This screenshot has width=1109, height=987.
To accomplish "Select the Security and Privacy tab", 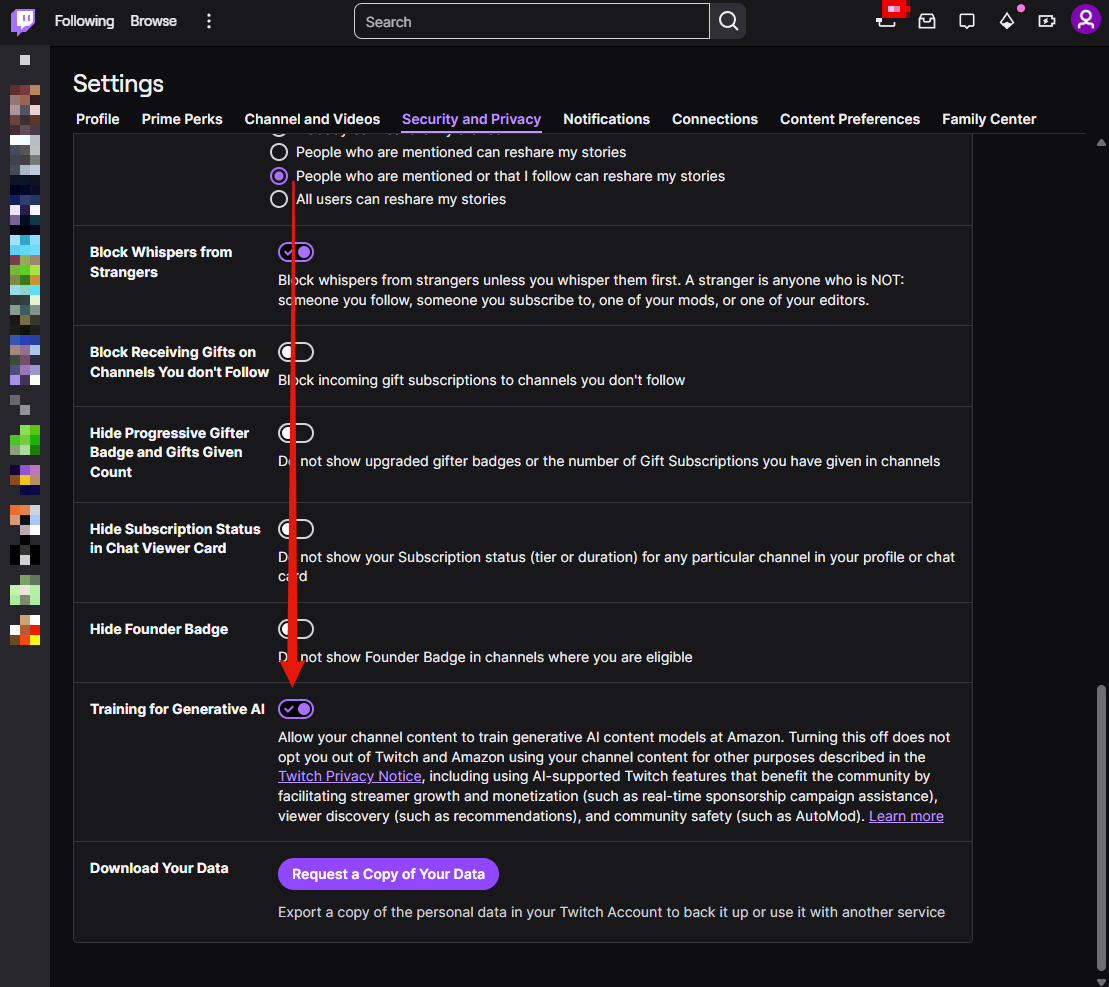I will coord(471,119).
